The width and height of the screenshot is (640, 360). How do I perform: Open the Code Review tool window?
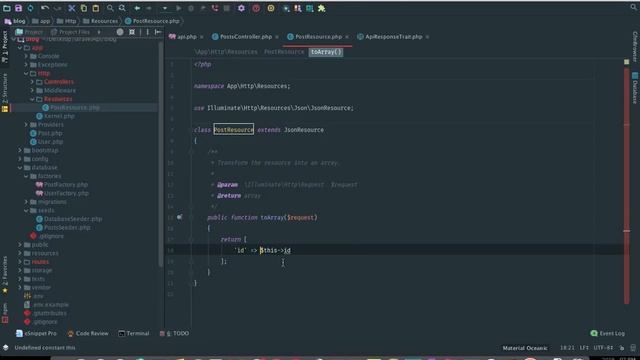click(x=88, y=333)
